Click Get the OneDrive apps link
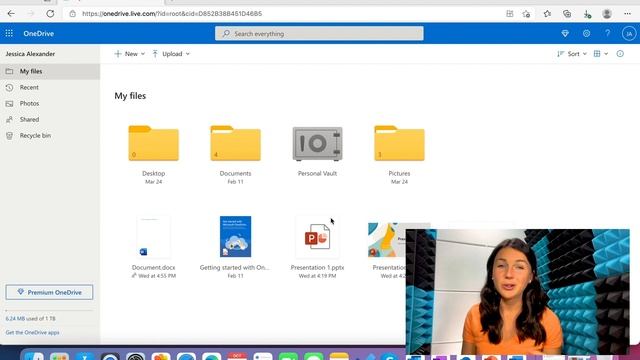This screenshot has height=360, width=640. click(x=32, y=332)
